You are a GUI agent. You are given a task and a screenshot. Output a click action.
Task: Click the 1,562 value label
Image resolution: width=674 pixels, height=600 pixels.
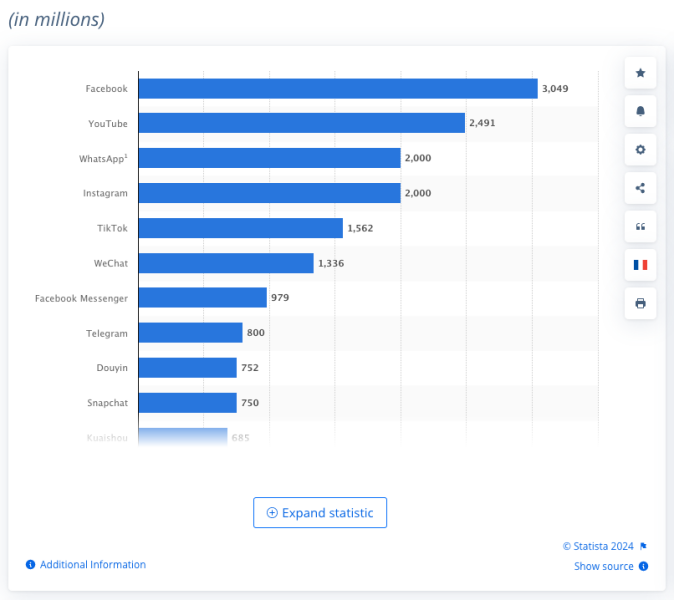click(x=360, y=228)
